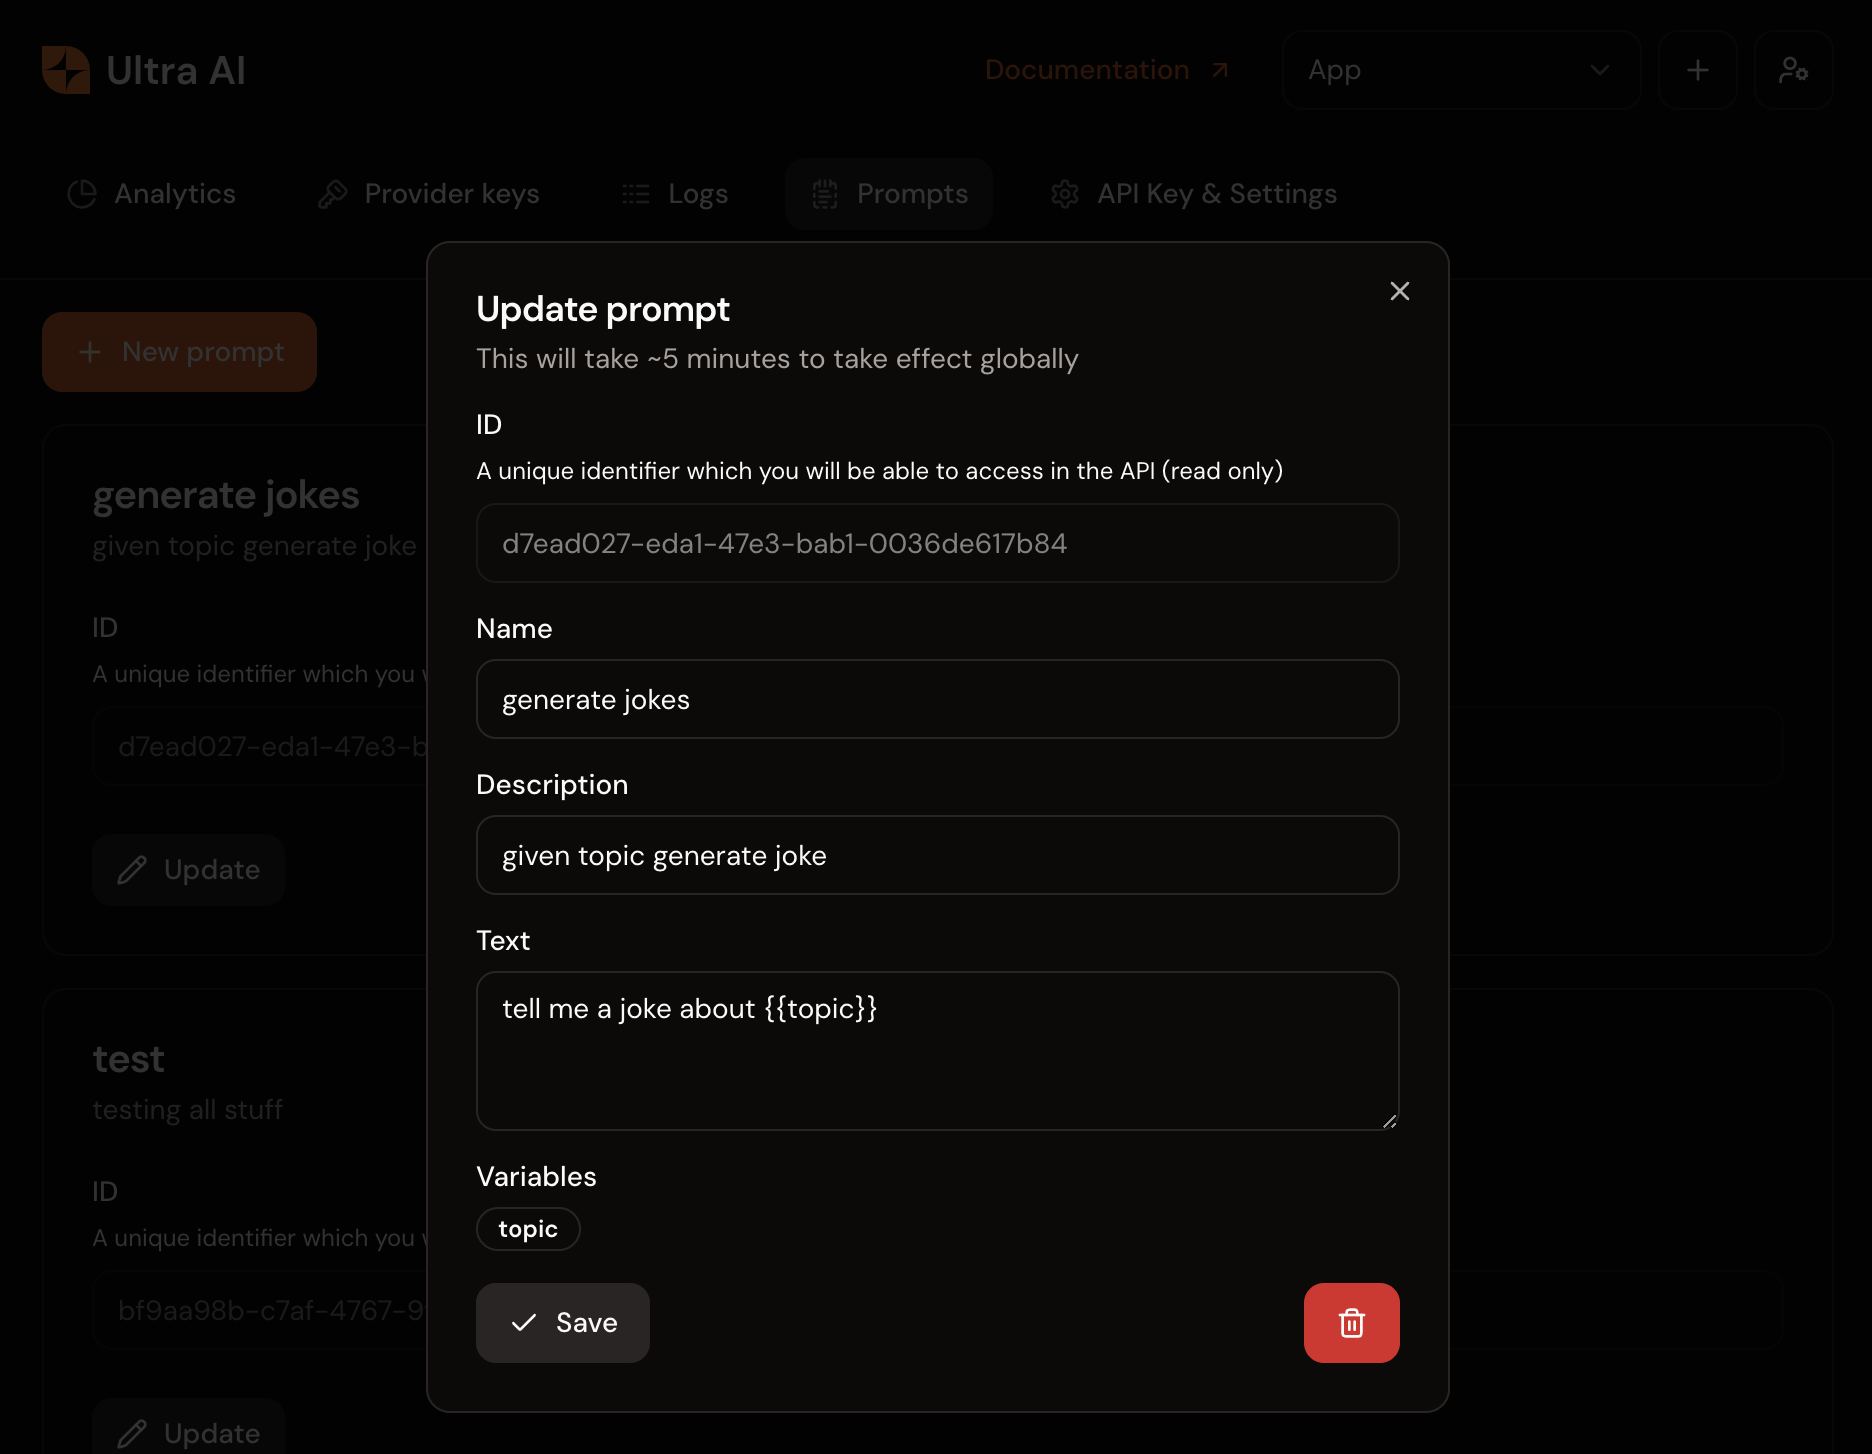Focus the Description input field
This screenshot has height=1454, width=1872.
point(937,855)
